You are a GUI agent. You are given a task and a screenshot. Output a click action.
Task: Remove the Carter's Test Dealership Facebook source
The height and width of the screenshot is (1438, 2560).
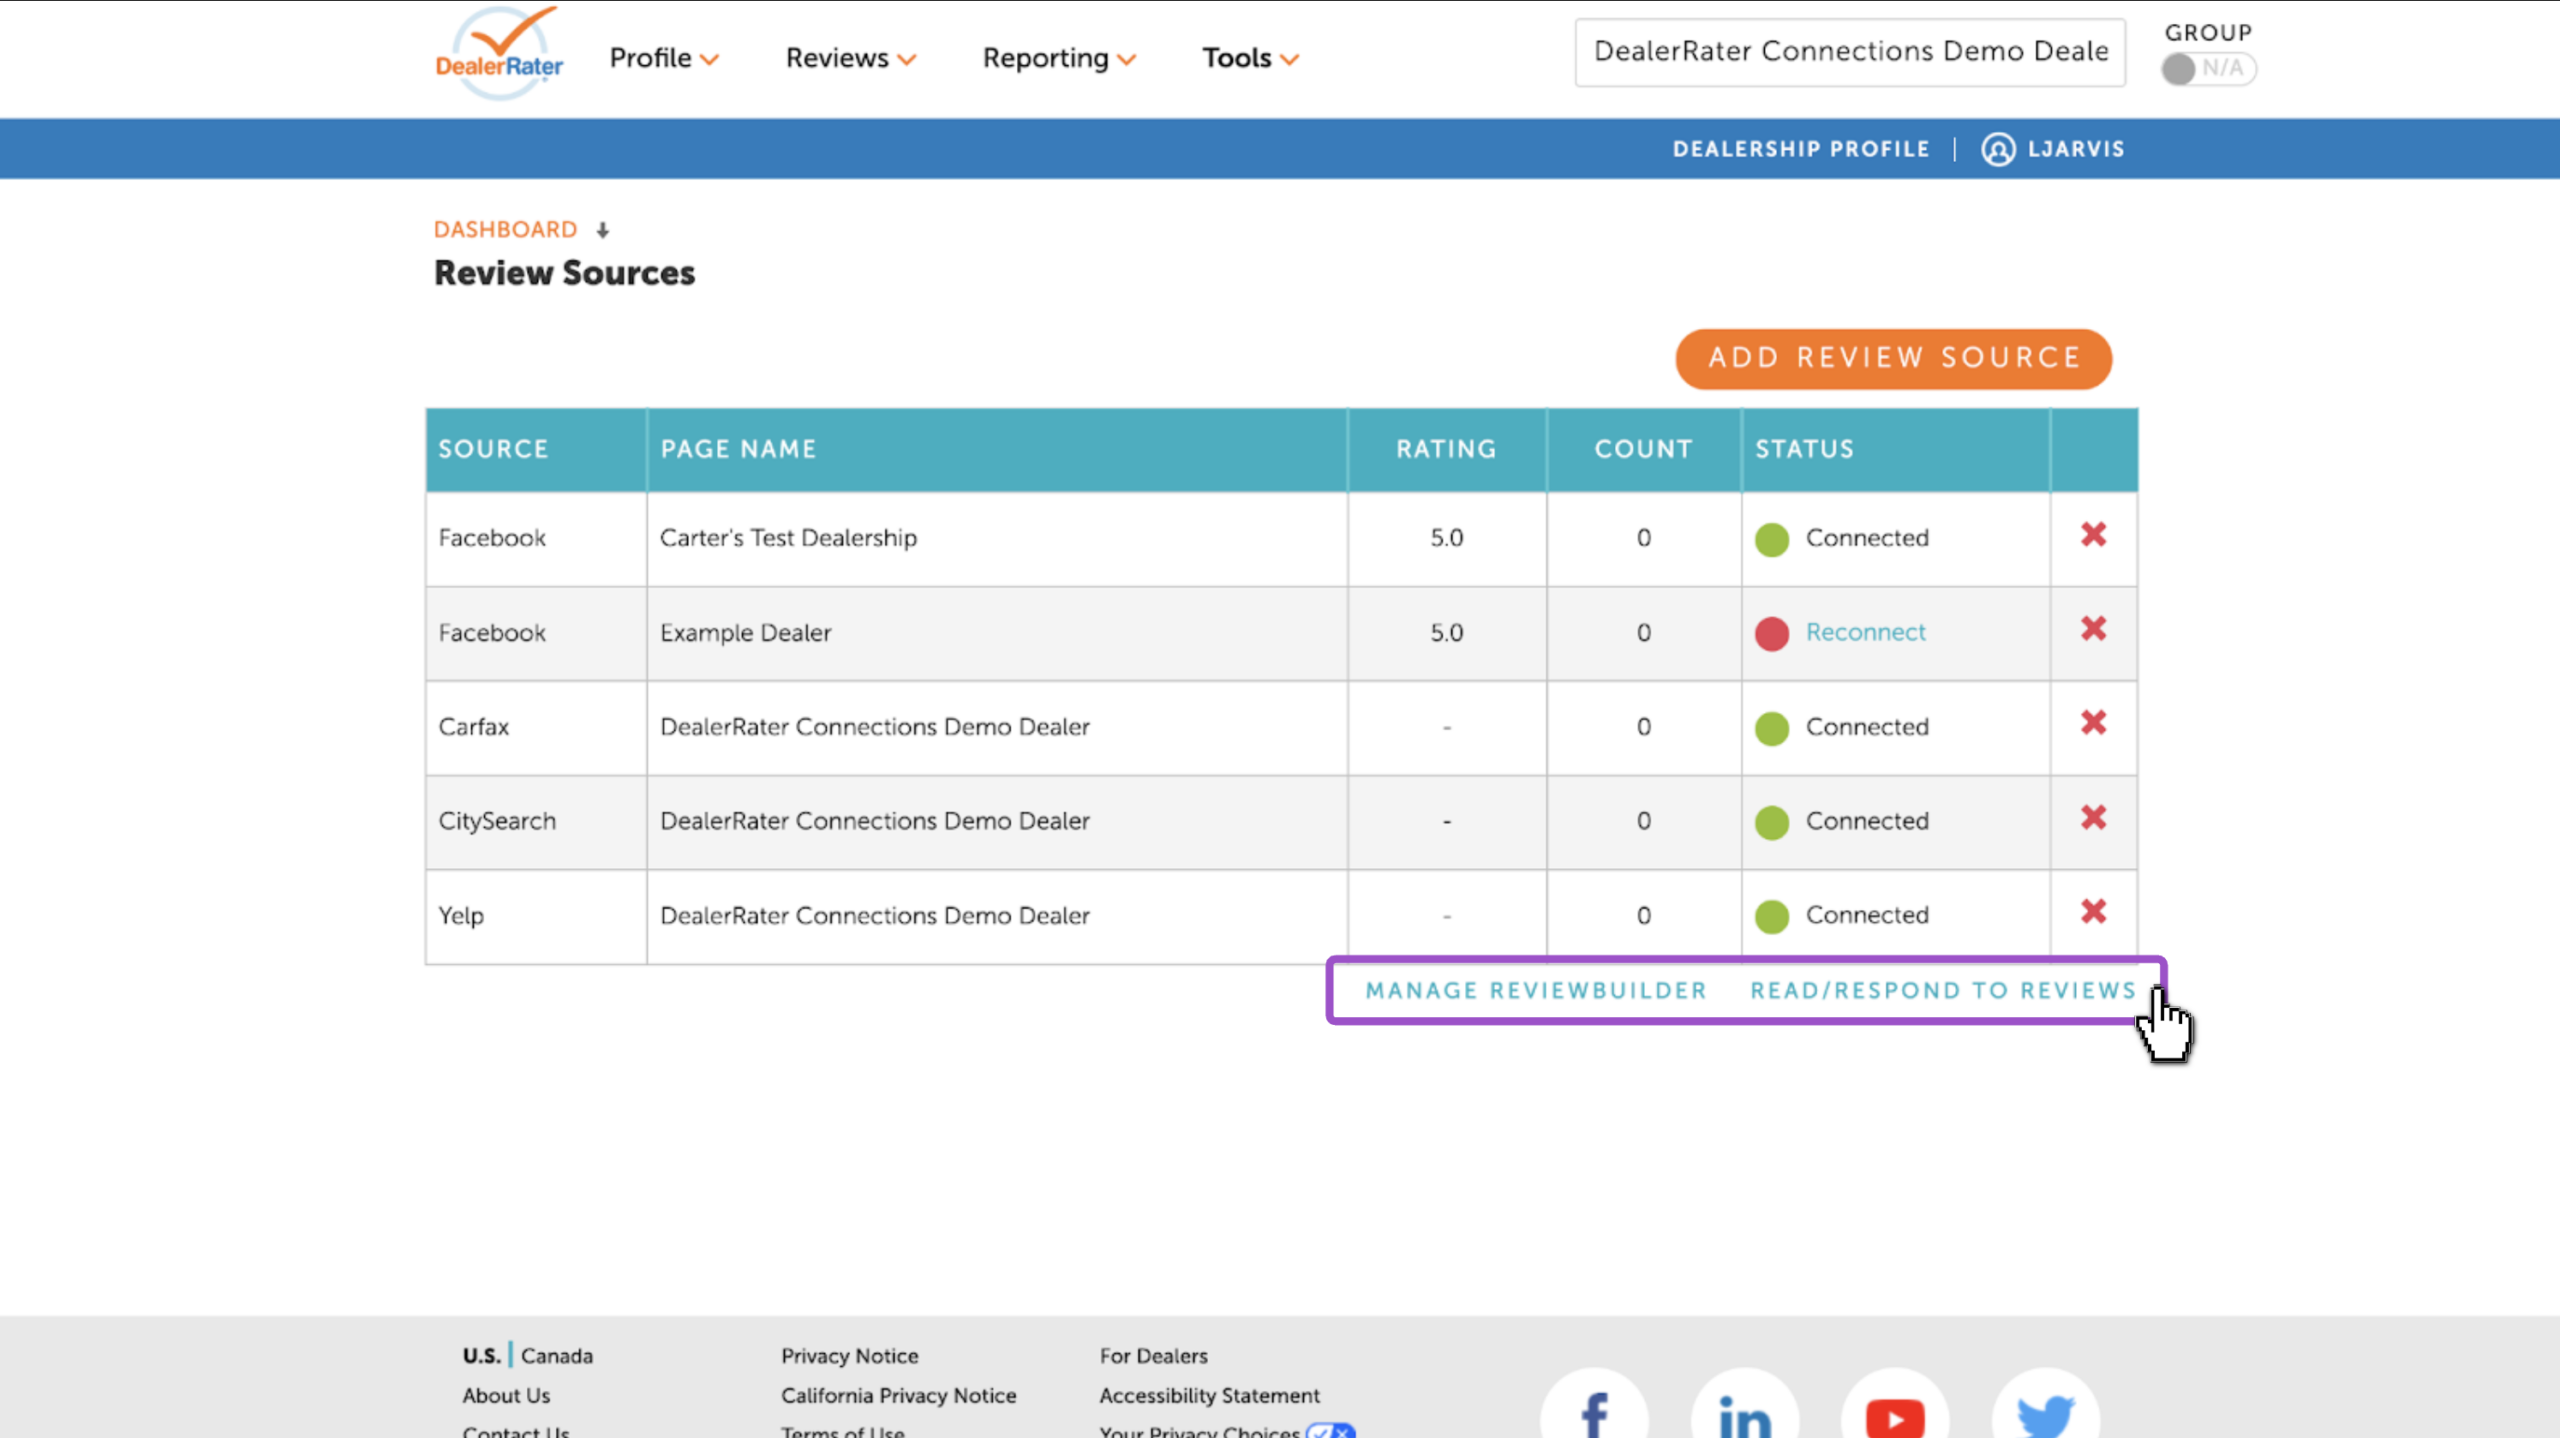pos(2094,535)
